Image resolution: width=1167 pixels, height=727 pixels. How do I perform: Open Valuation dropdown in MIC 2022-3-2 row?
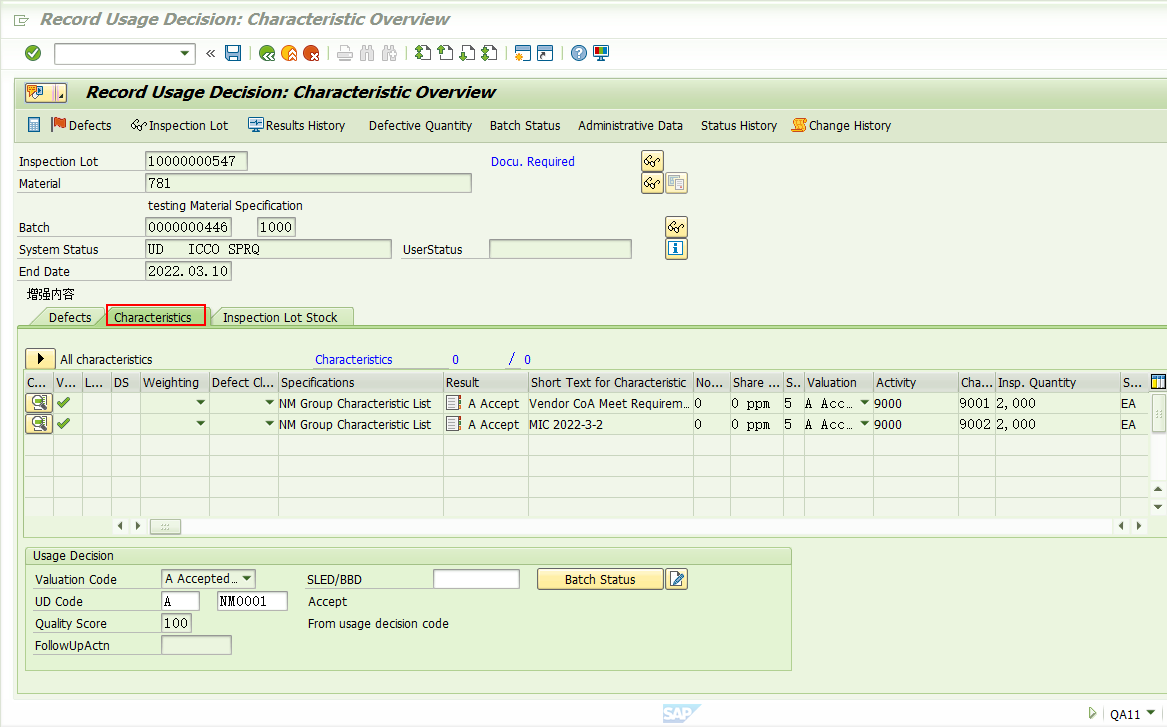point(864,423)
